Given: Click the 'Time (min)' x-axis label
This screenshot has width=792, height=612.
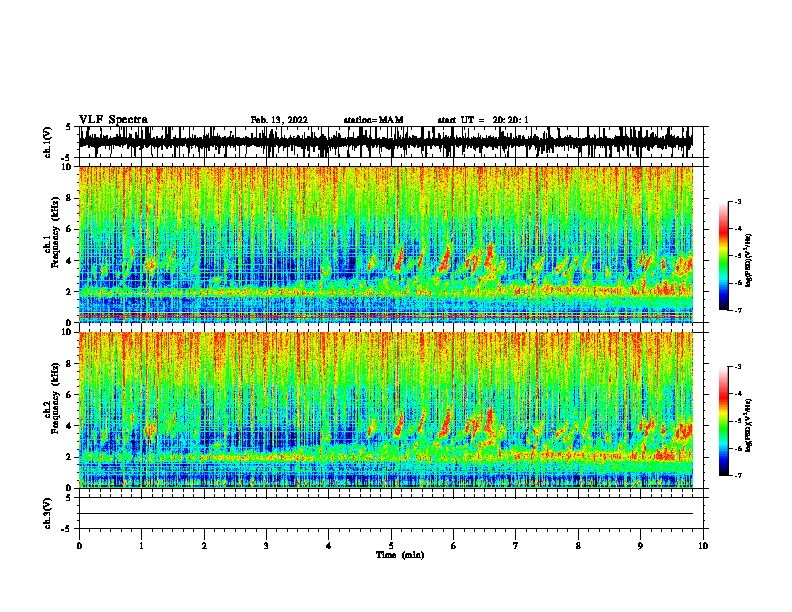Looking at the screenshot, I should (x=400, y=555).
